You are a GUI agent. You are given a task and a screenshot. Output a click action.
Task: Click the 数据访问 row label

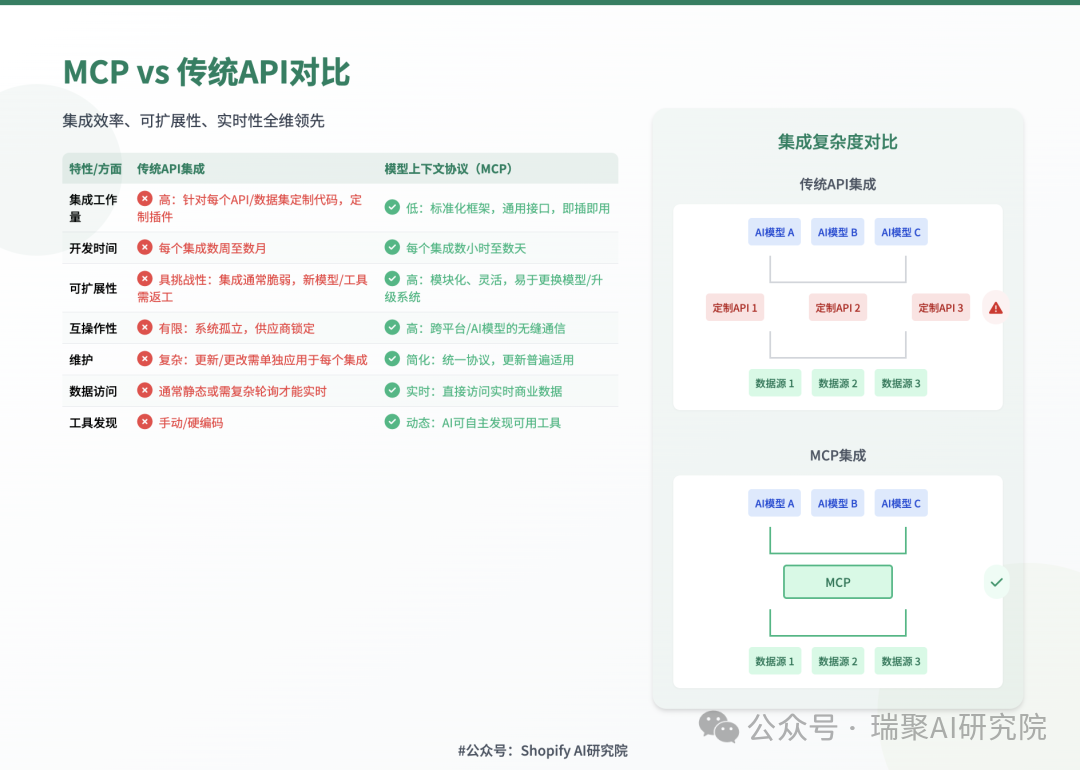pyautogui.click(x=93, y=391)
